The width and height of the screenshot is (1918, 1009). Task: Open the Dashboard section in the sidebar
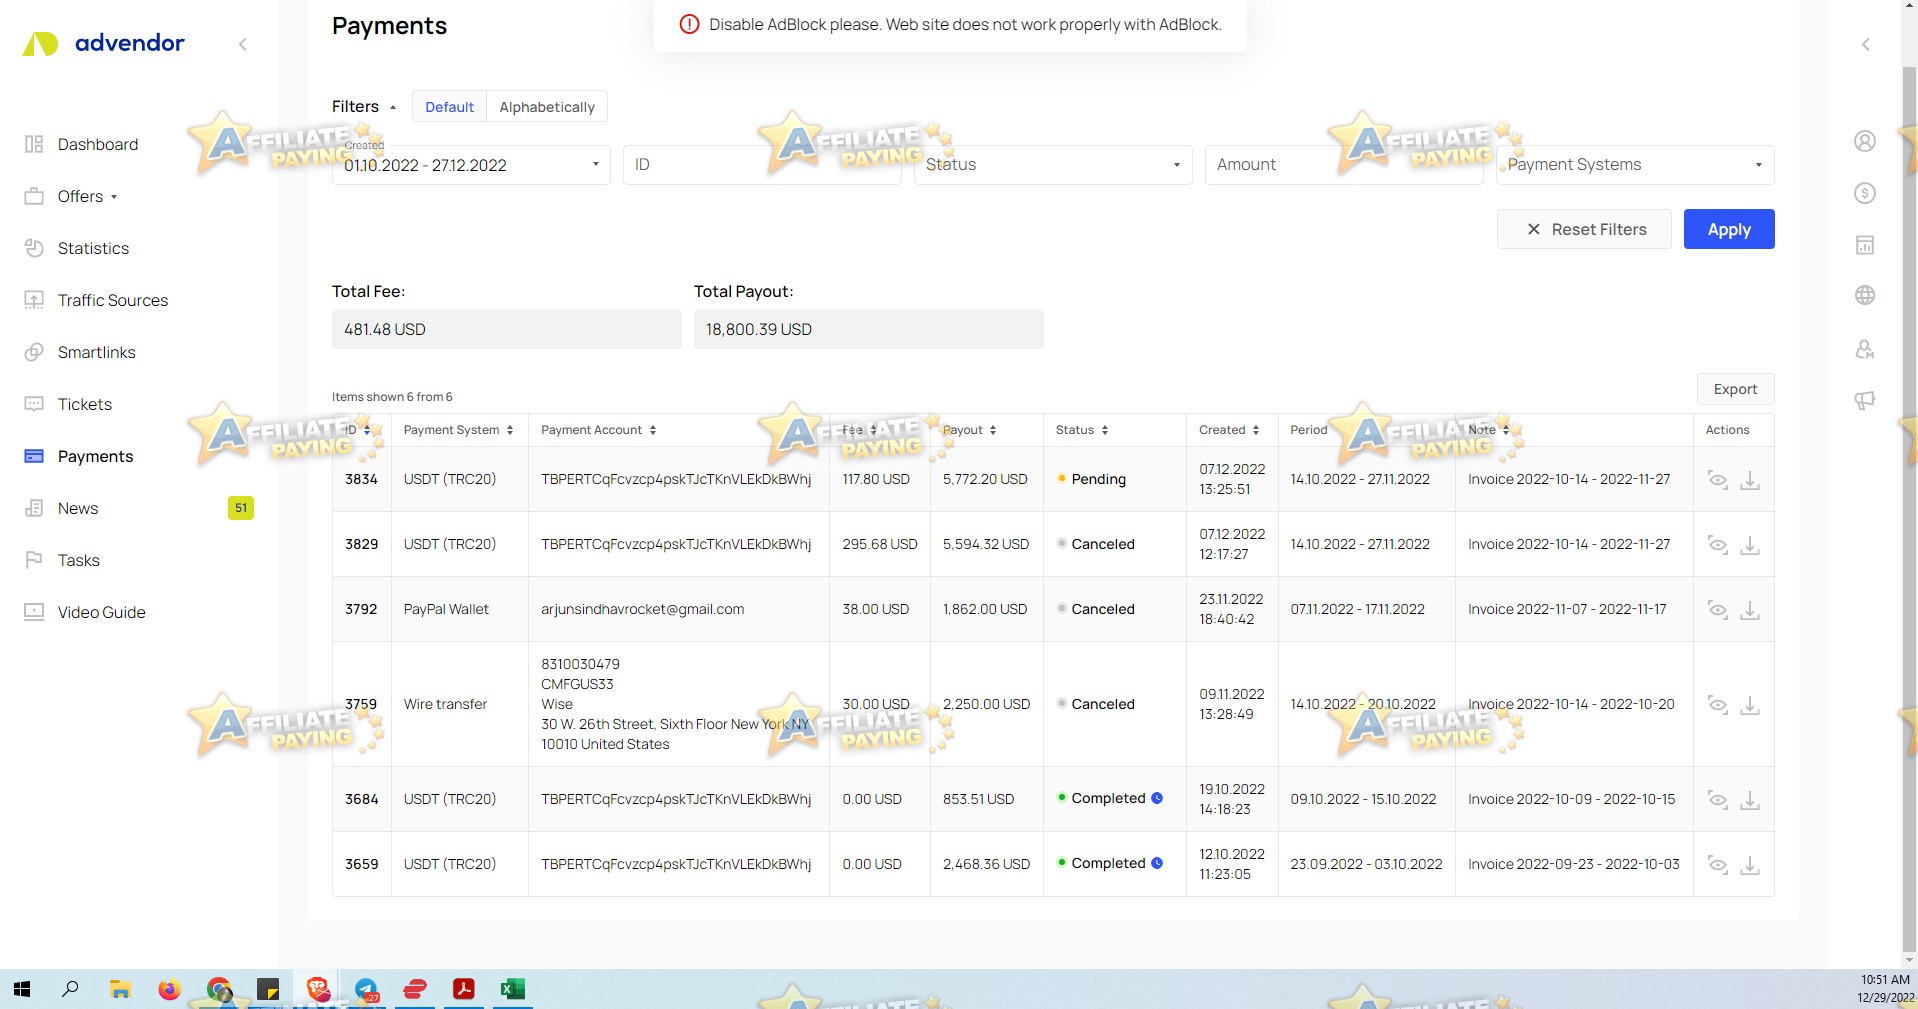point(98,144)
